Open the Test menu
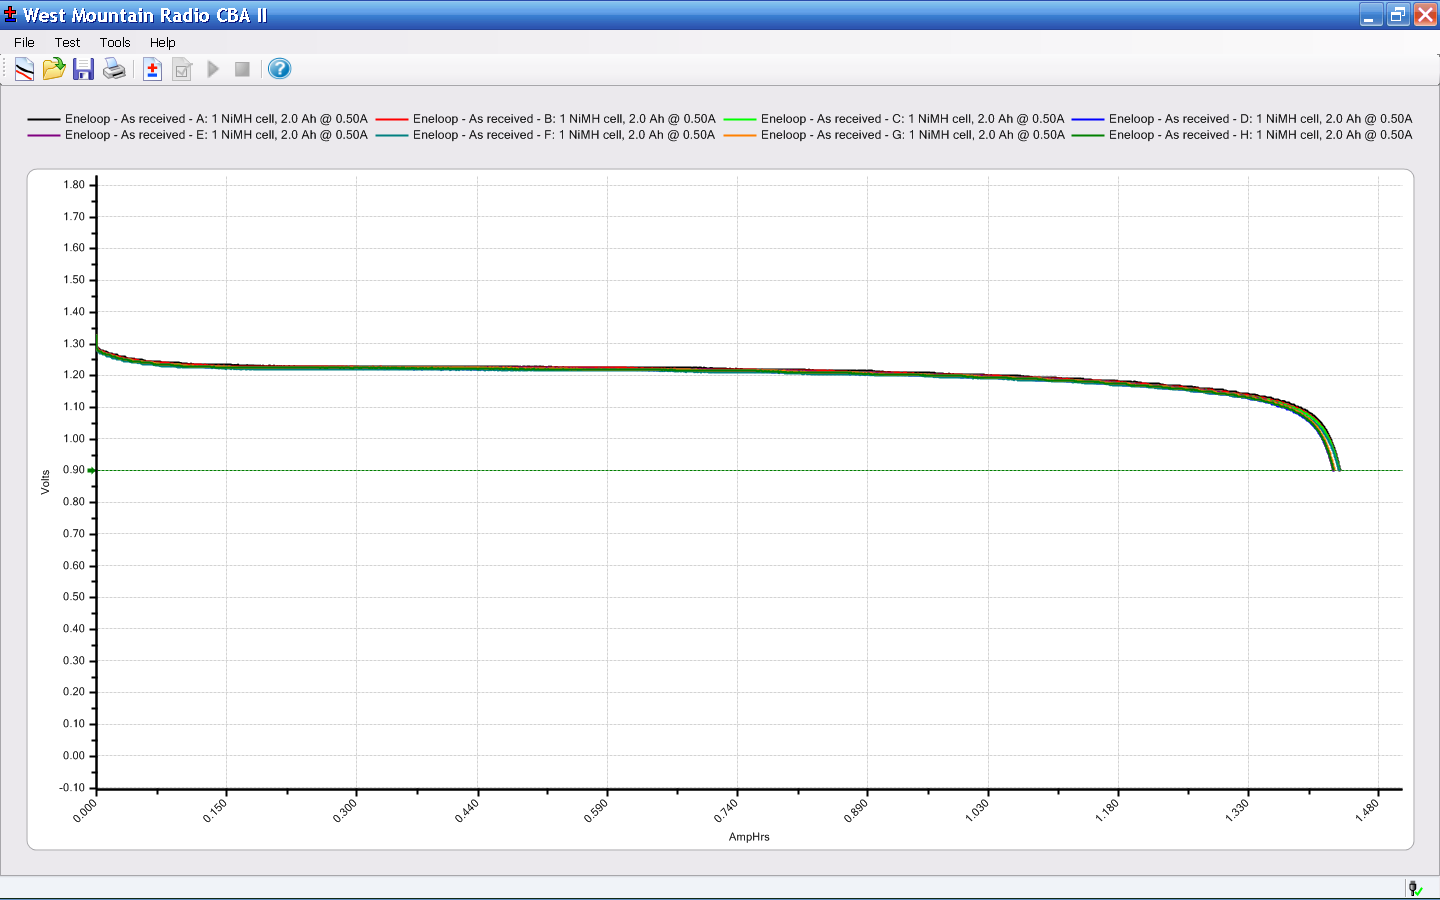Viewport: 1440px width, 900px height. click(x=67, y=42)
